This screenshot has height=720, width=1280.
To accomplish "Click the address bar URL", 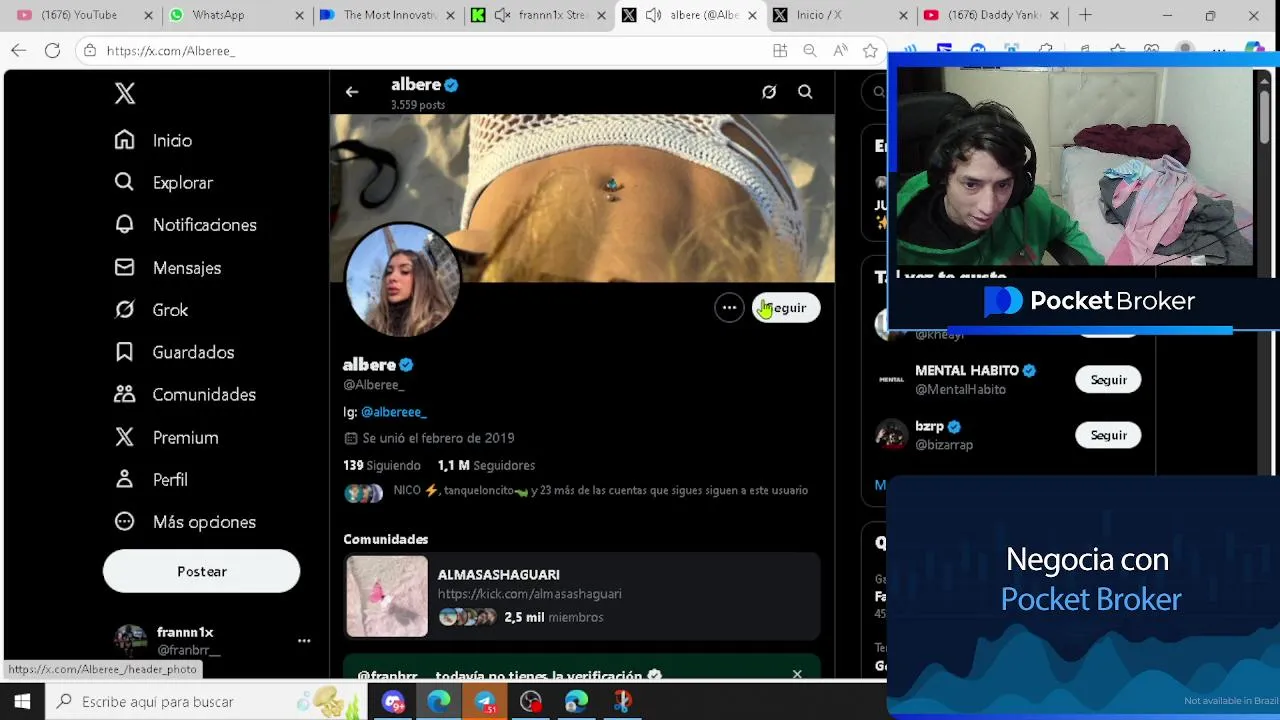I will tap(170, 51).
